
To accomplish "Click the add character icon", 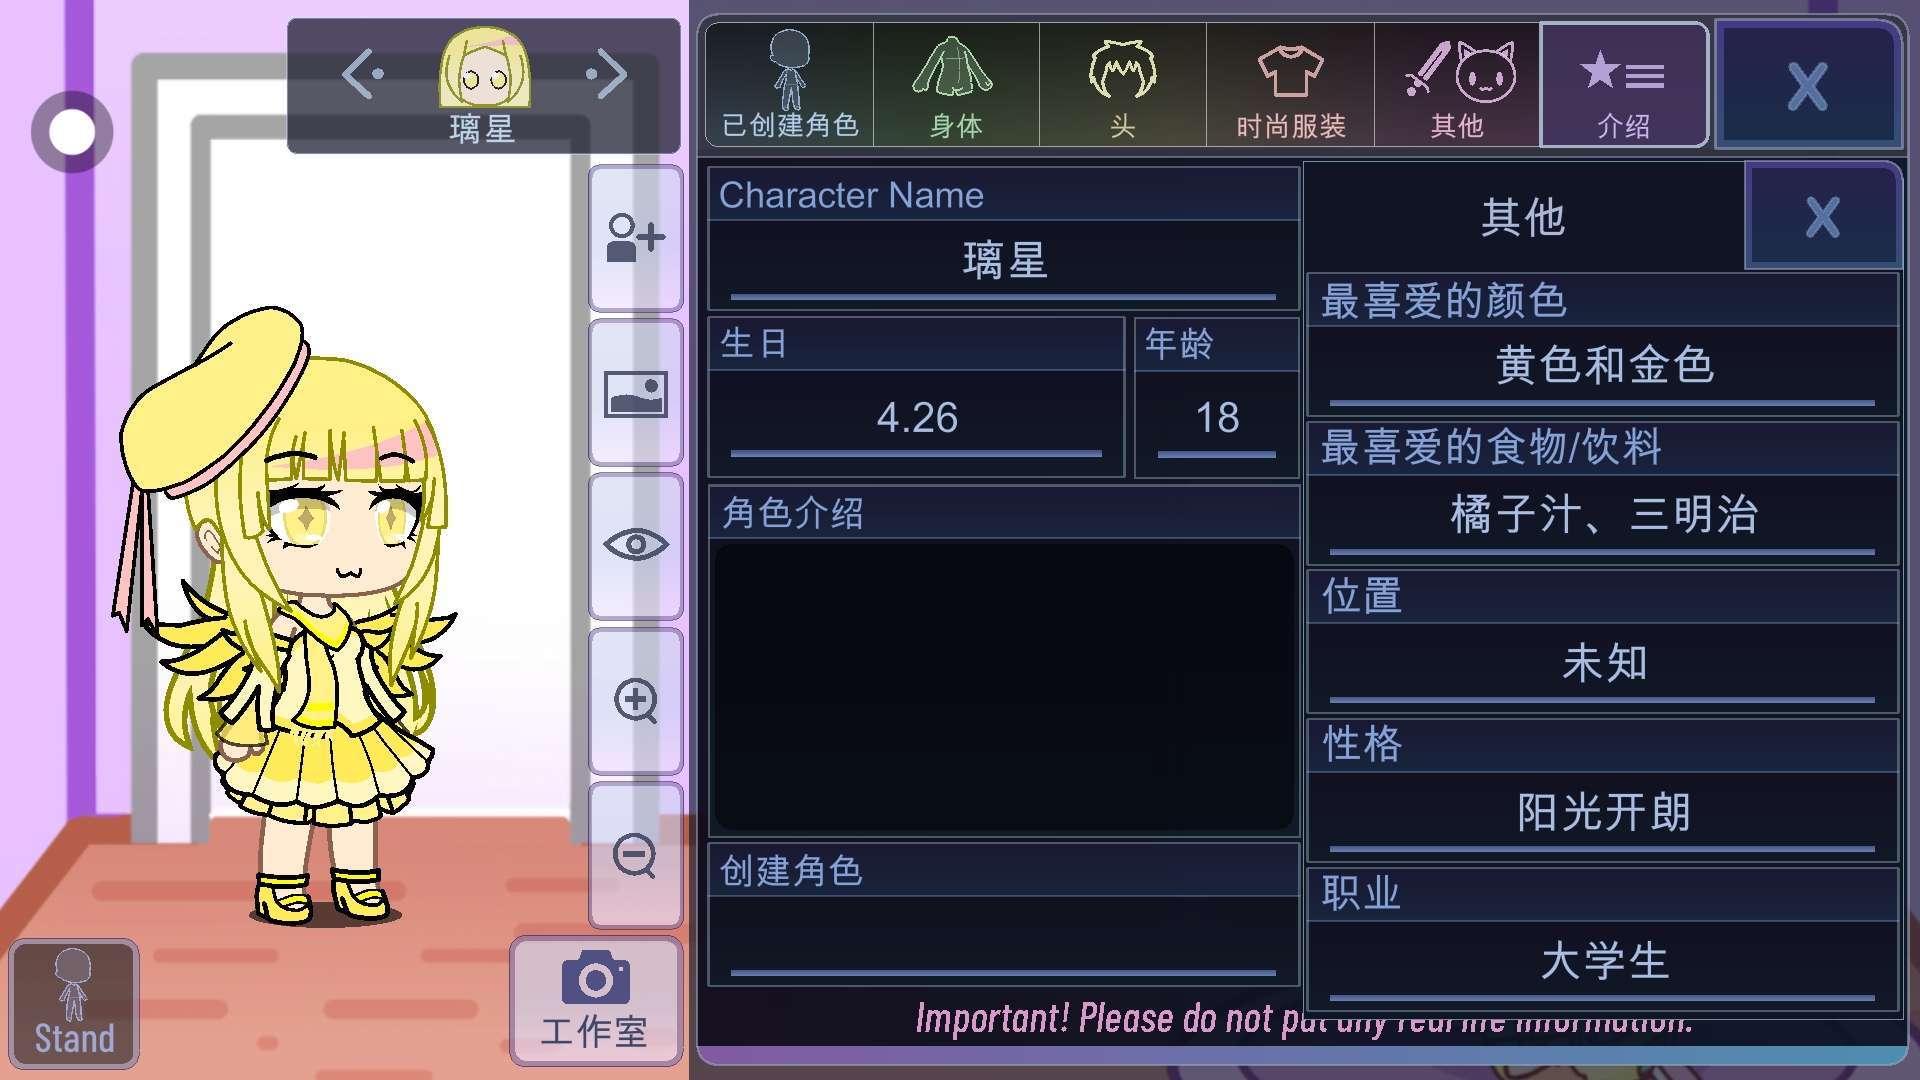I will click(636, 238).
